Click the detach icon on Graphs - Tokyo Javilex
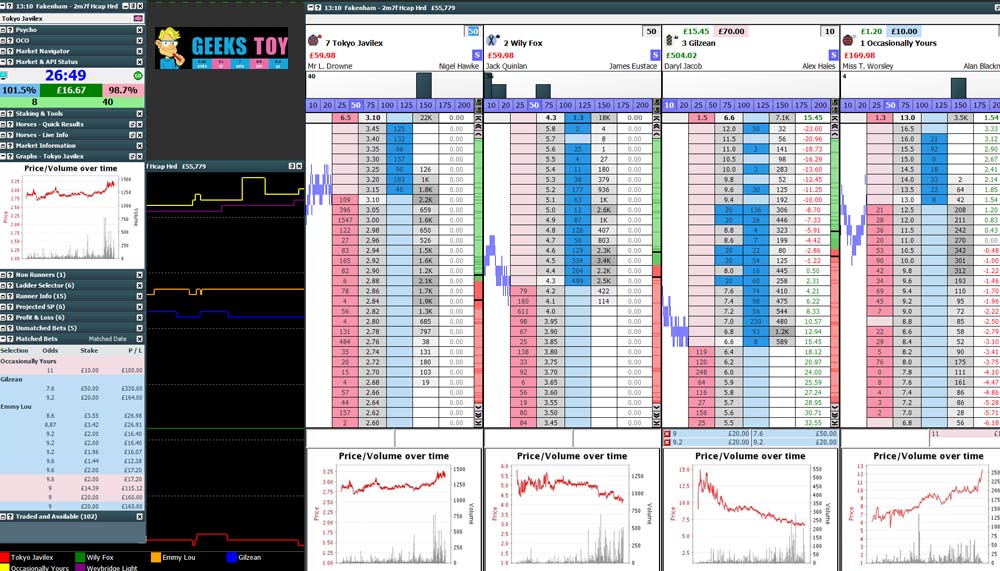Image resolution: width=1000 pixels, height=571 pixels. point(132,156)
